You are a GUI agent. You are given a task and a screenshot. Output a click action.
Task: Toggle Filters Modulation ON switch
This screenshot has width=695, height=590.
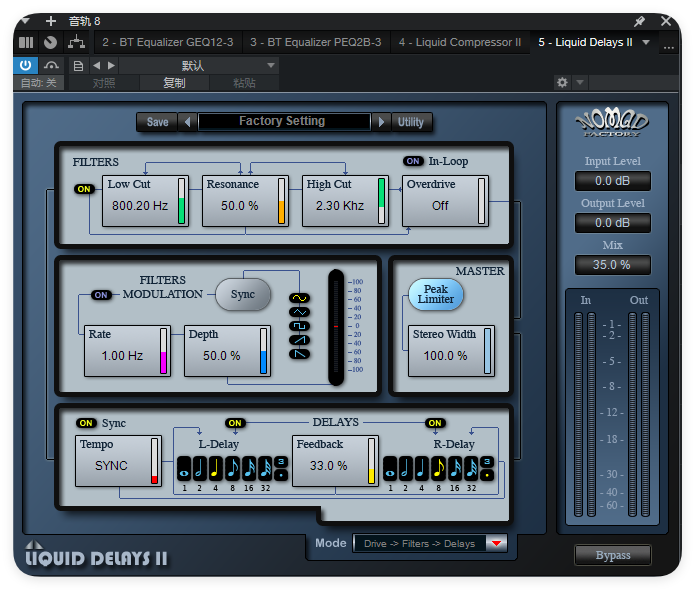tap(101, 295)
